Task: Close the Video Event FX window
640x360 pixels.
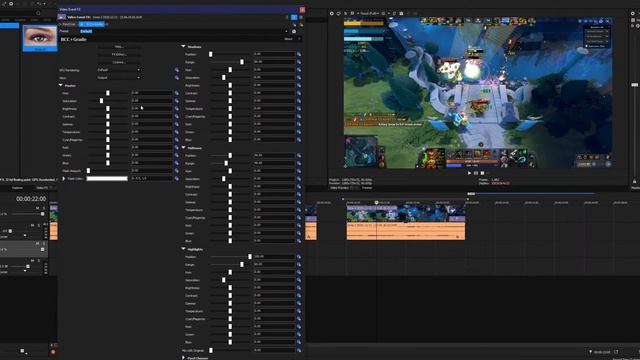Action: point(302,9)
